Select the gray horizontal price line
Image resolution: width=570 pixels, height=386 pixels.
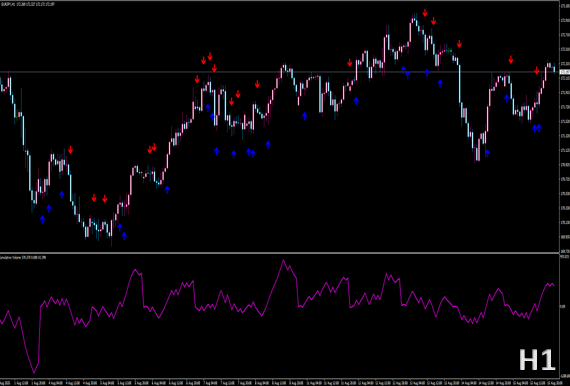coord(279,72)
